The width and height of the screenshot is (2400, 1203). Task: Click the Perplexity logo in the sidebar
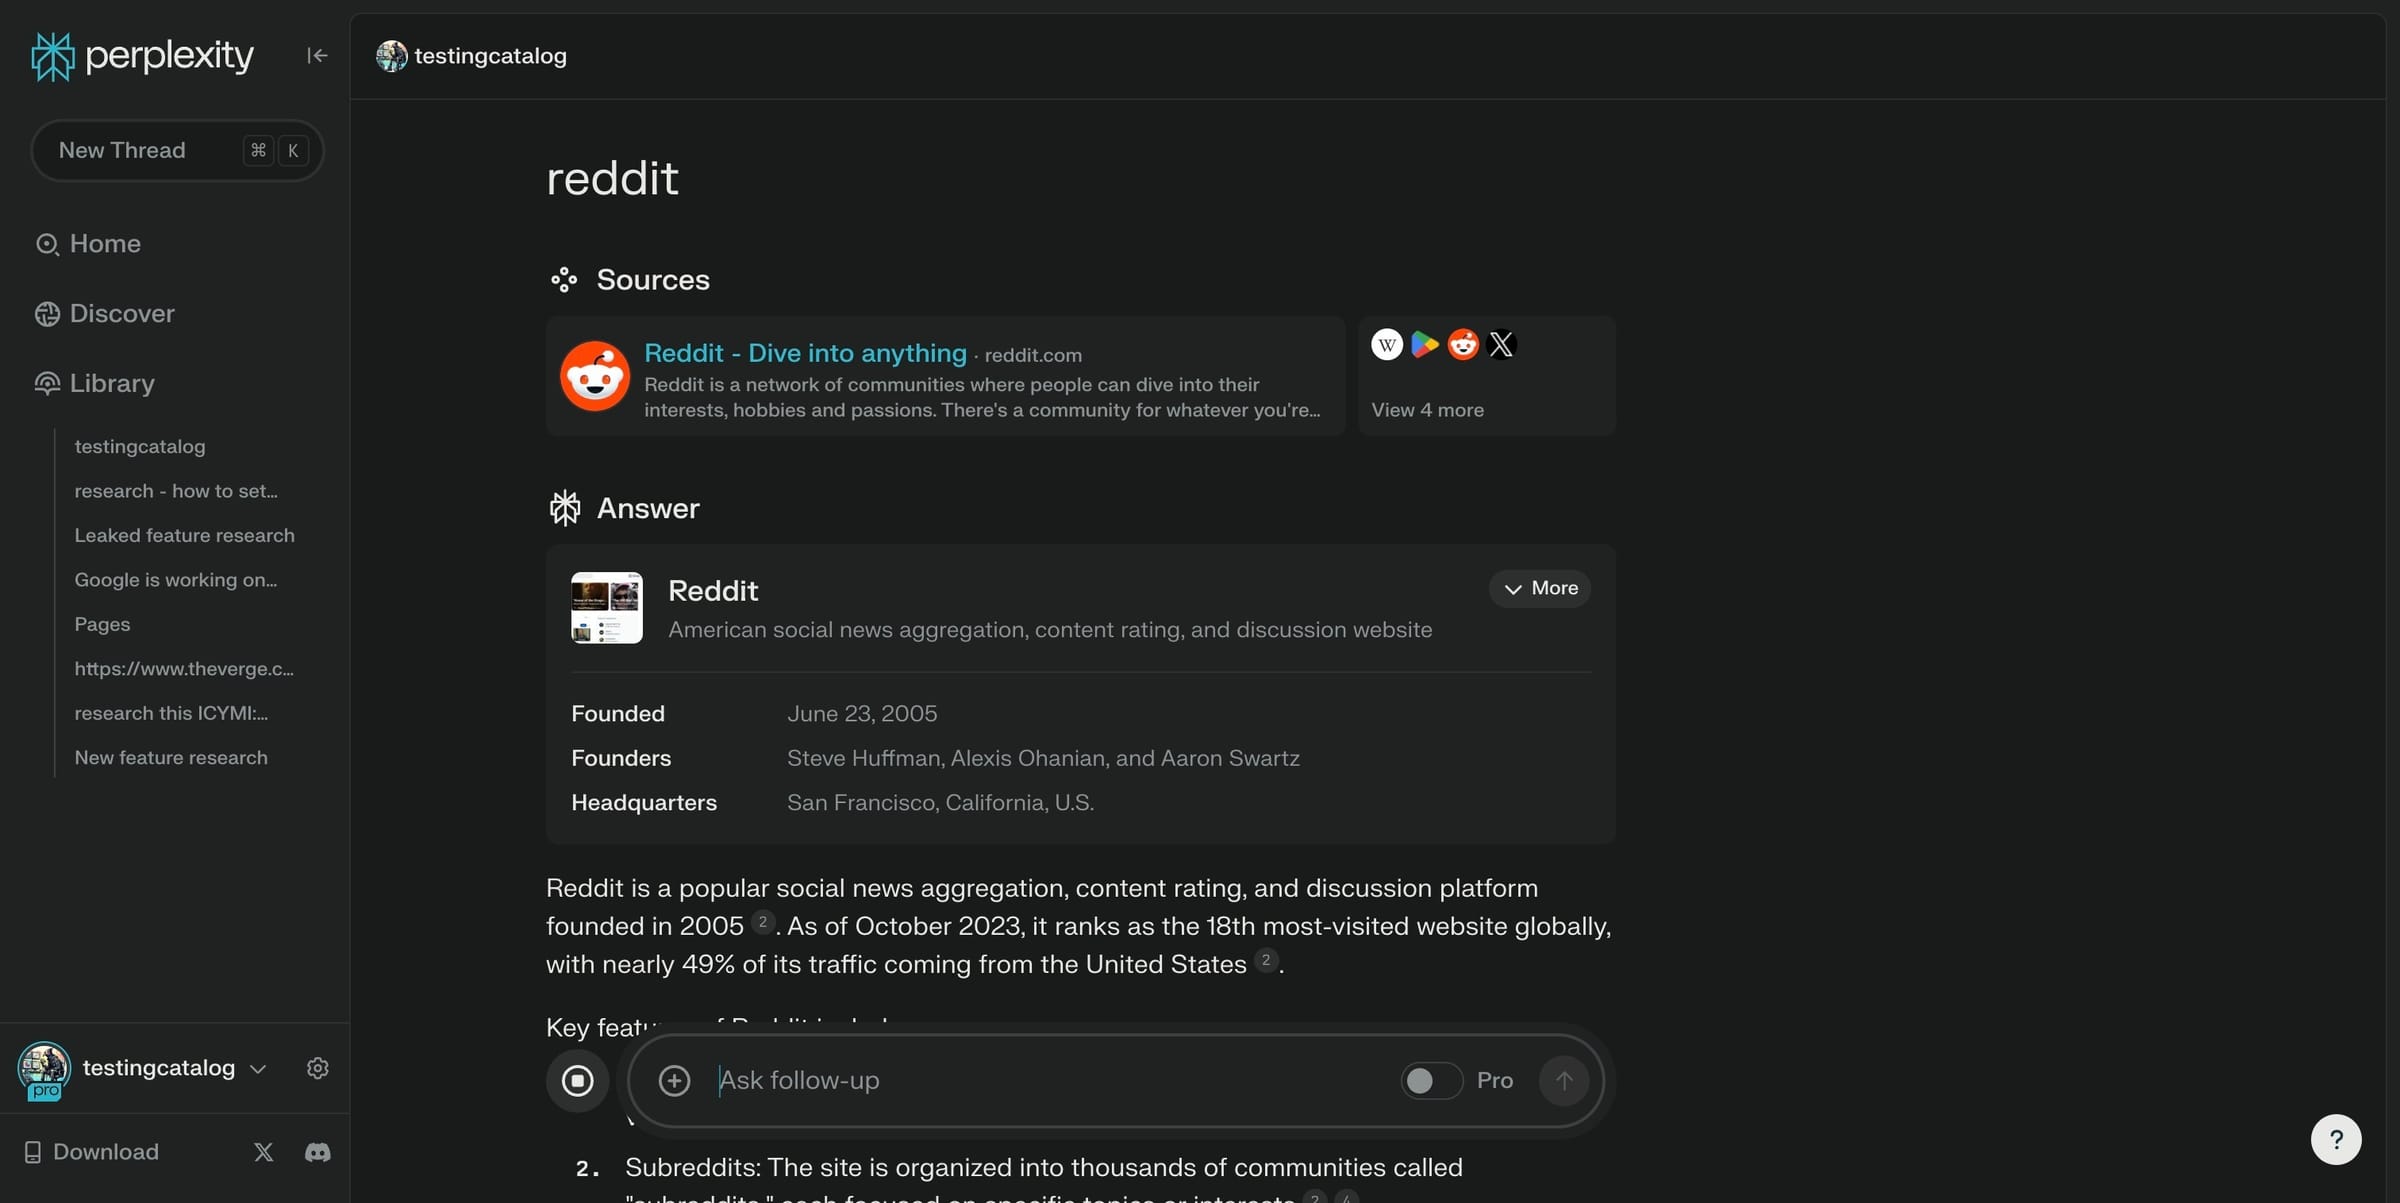(141, 55)
